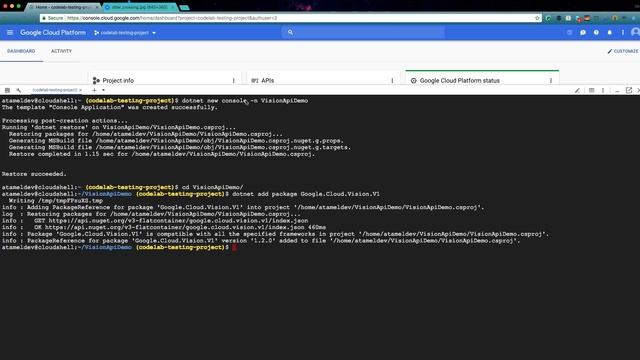Click the Google Cloud Platform status title
The height and width of the screenshot is (360, 640).
click(x=460, y=80)
